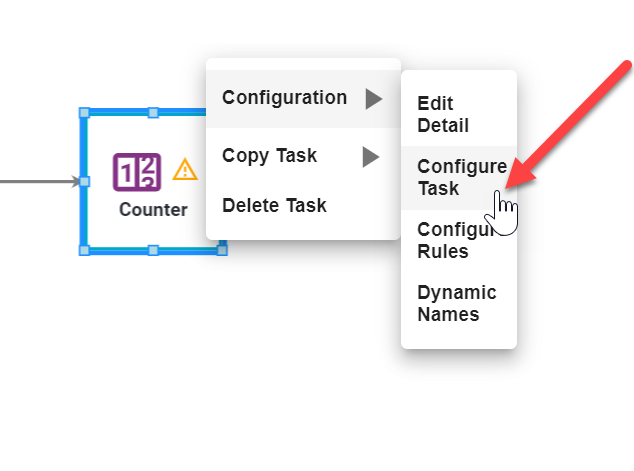Select the incoming connector line
This screenshot has width=634, height=471.
[x=35, y=182]
